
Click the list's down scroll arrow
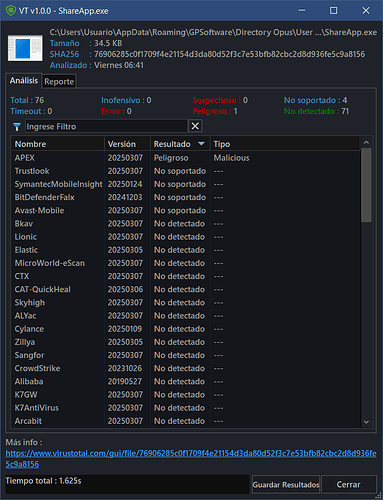pyautogui.click(x=366, y=422)
